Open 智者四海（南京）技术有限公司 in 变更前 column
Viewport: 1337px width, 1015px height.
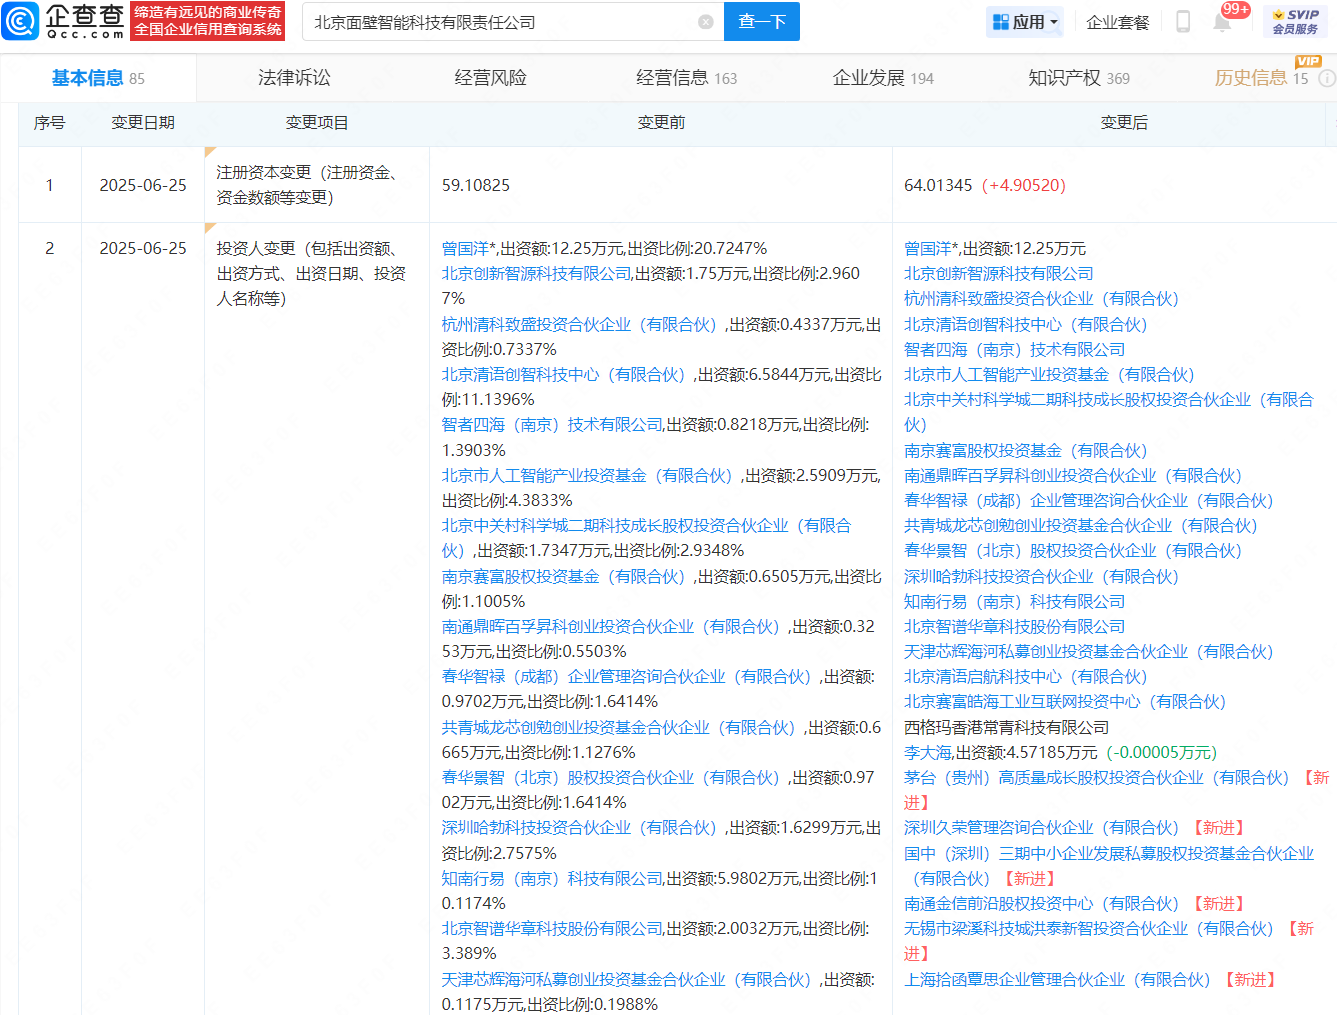553,424
